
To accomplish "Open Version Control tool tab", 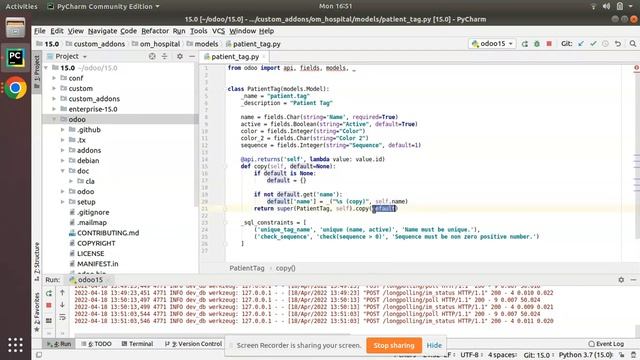I will click(193, 344).
